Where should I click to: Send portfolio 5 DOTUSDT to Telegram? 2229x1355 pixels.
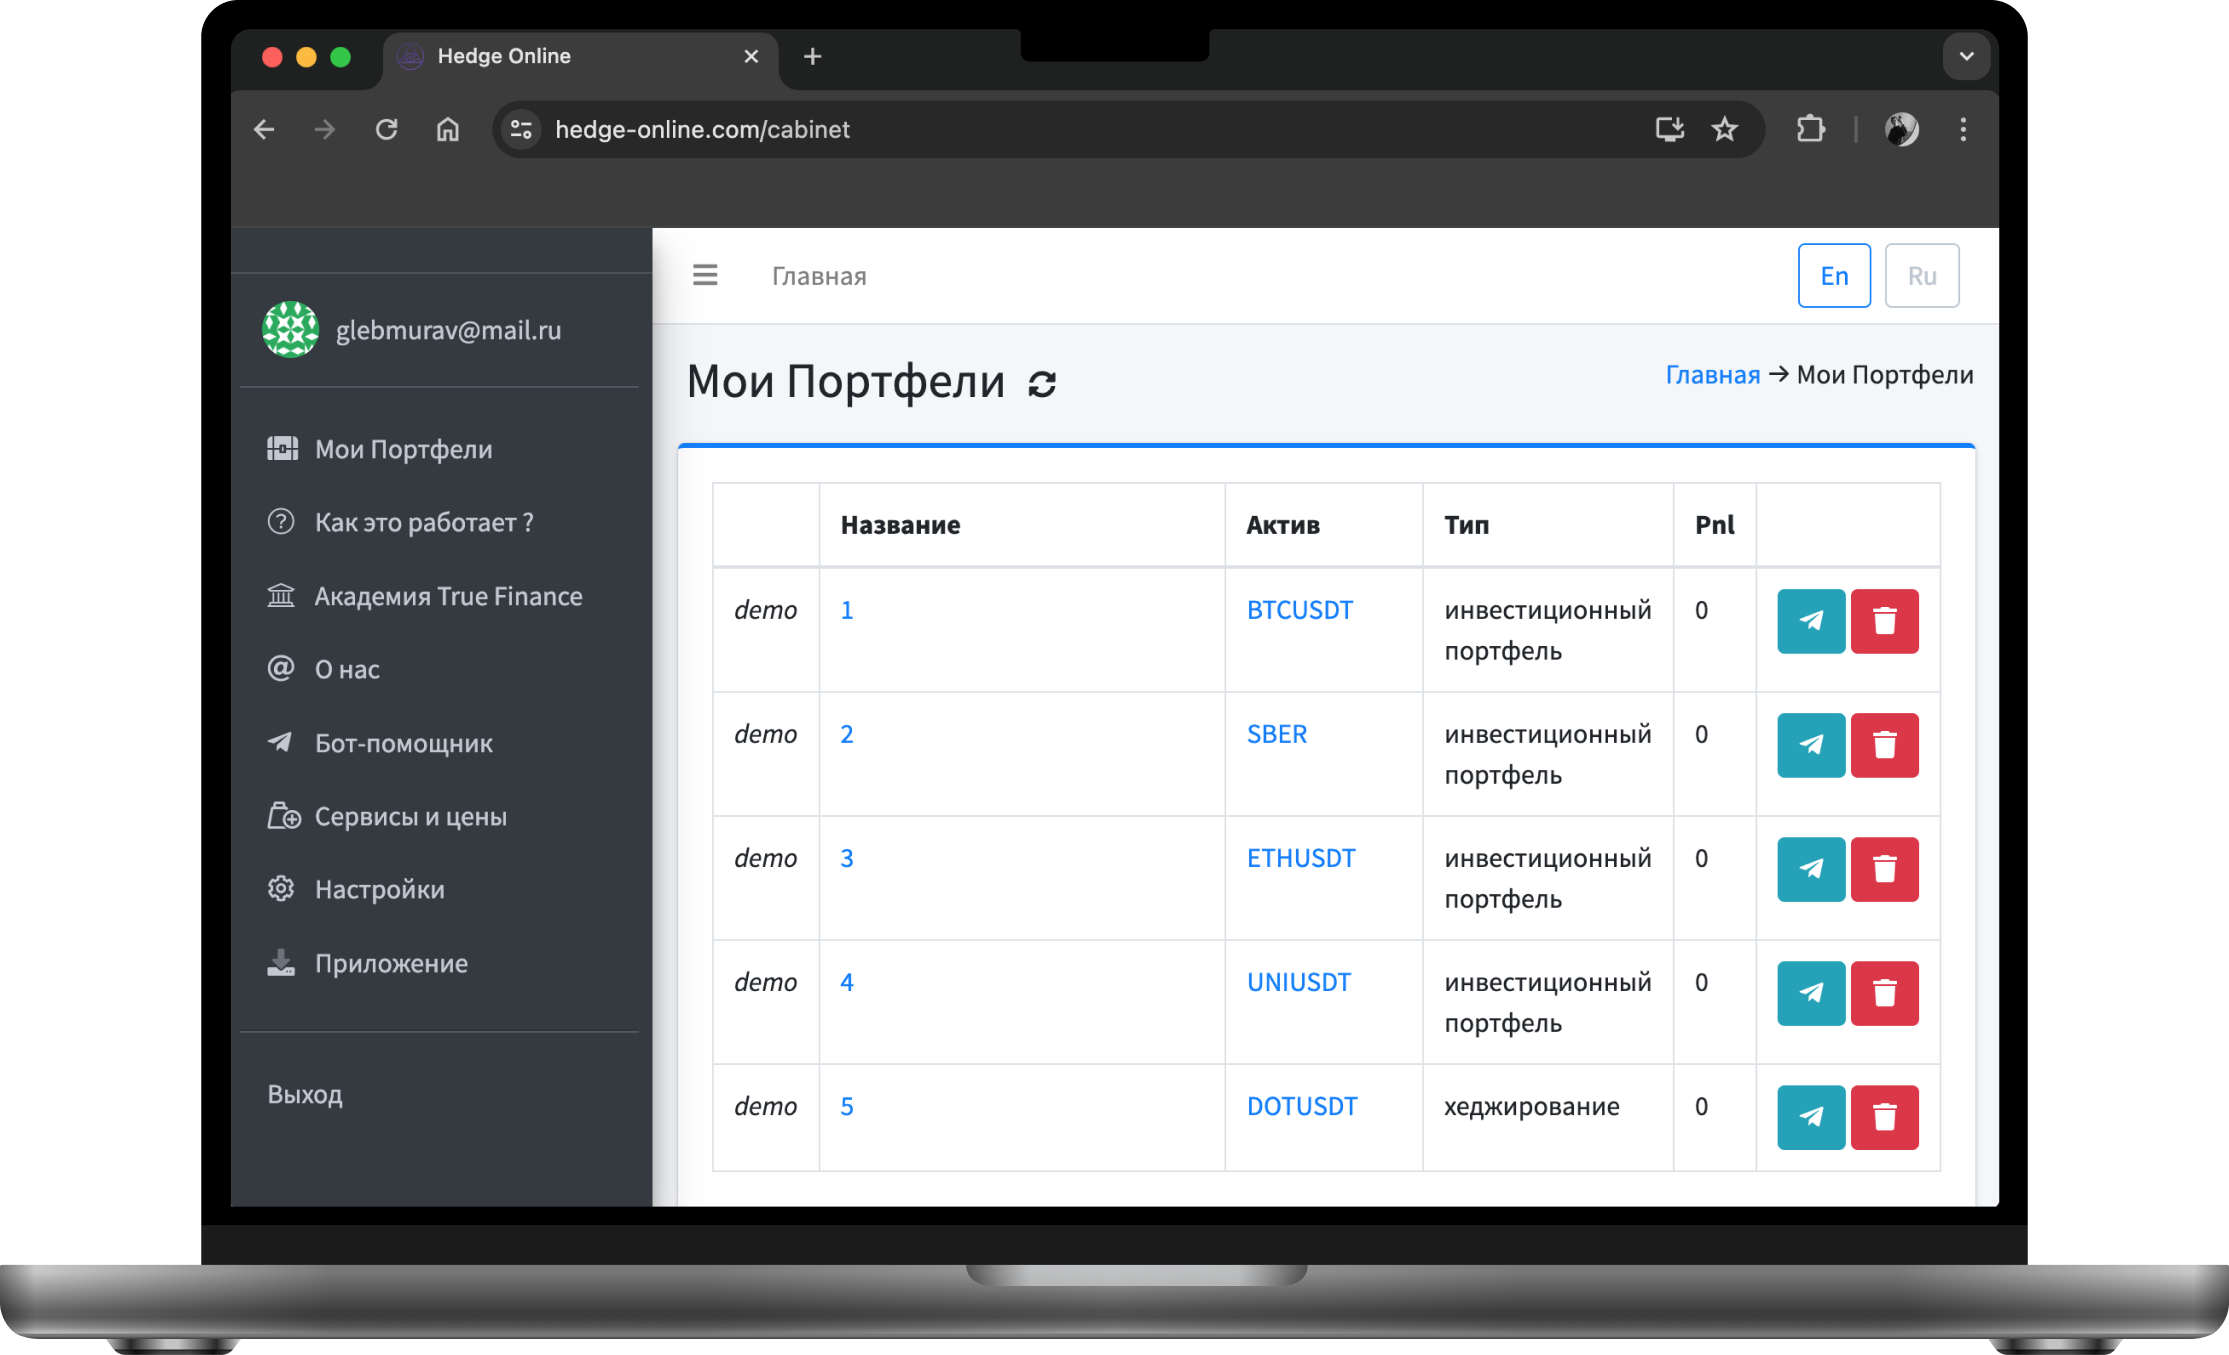(1811, 1117)
